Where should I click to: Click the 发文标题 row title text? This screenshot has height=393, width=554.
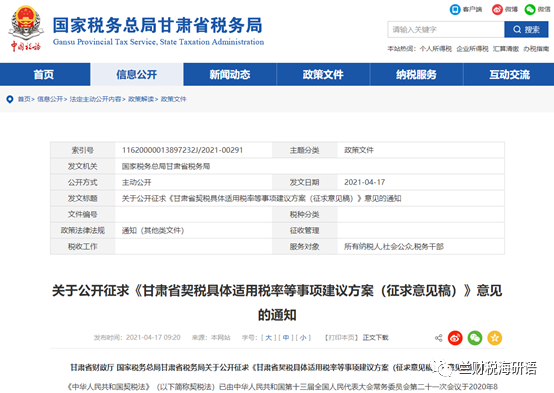(x=261, y=199)
